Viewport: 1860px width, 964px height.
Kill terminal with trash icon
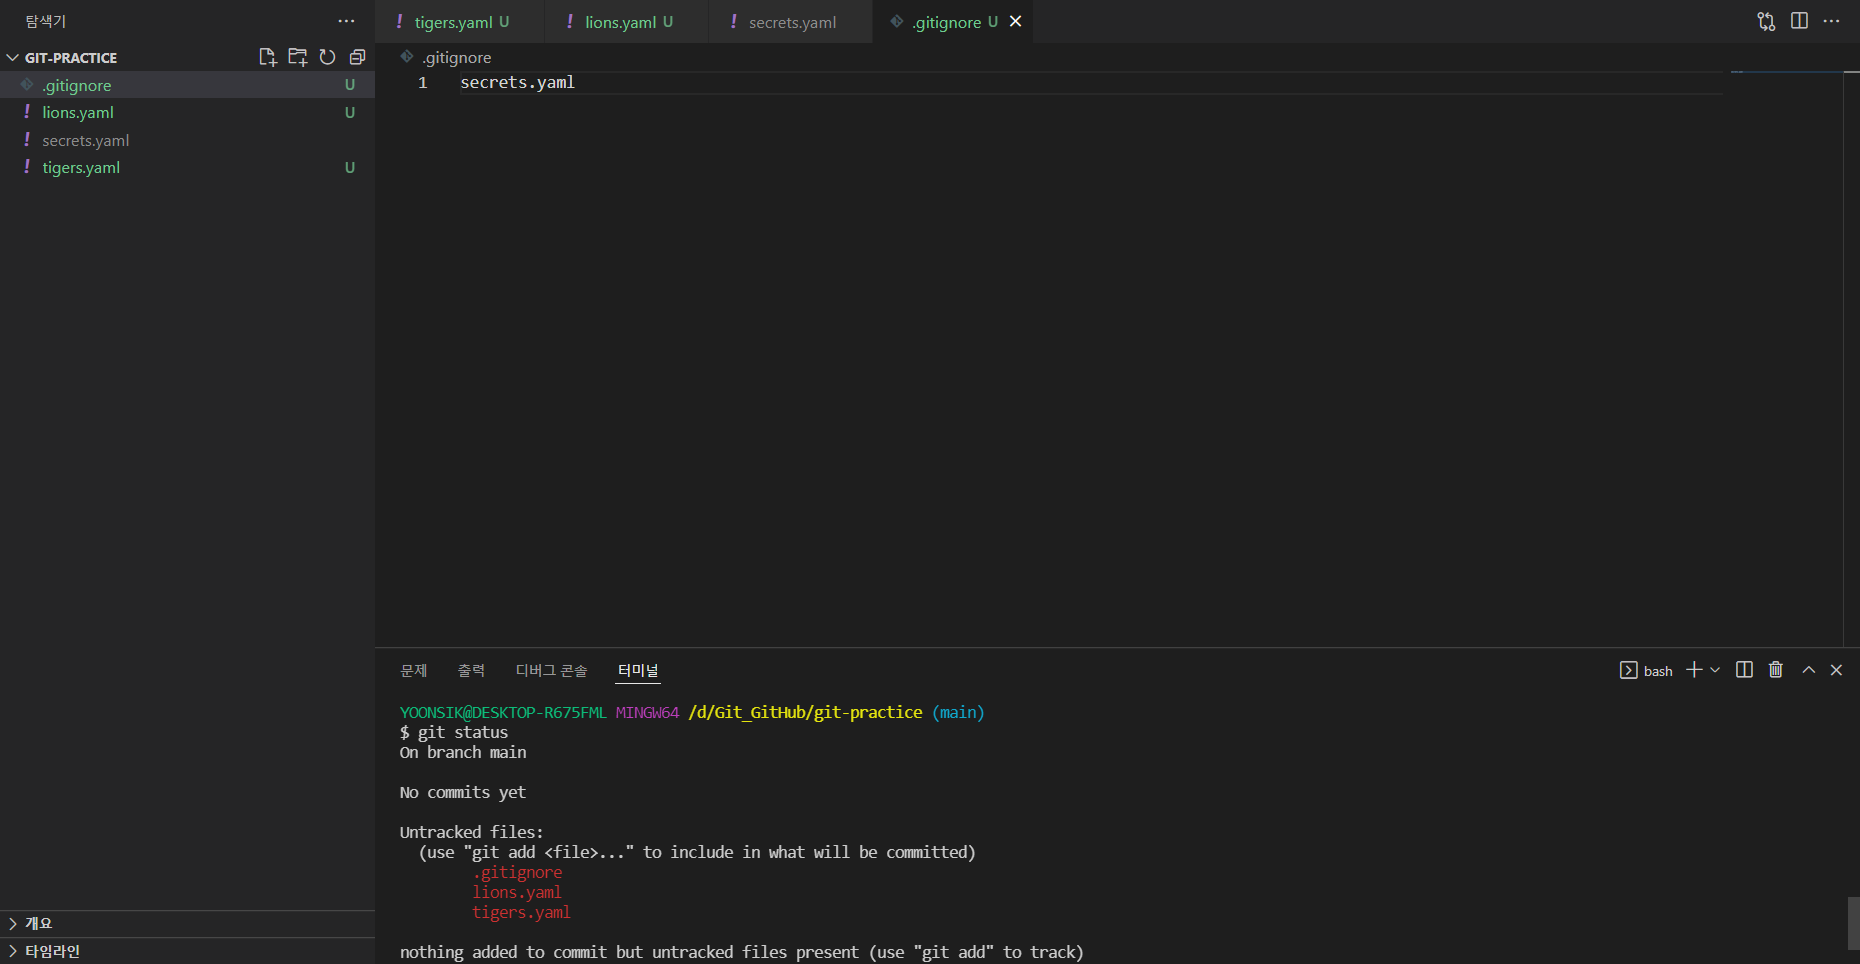(1776, 669)
